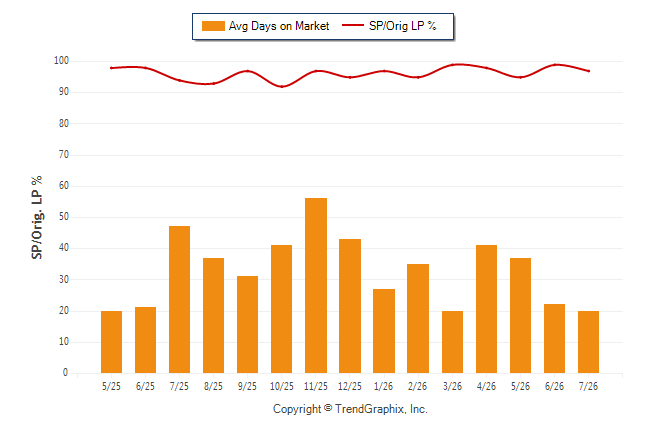Click the 10/25 x-axis label
This screenshot has width=646, height=434.
click(282, 386)
